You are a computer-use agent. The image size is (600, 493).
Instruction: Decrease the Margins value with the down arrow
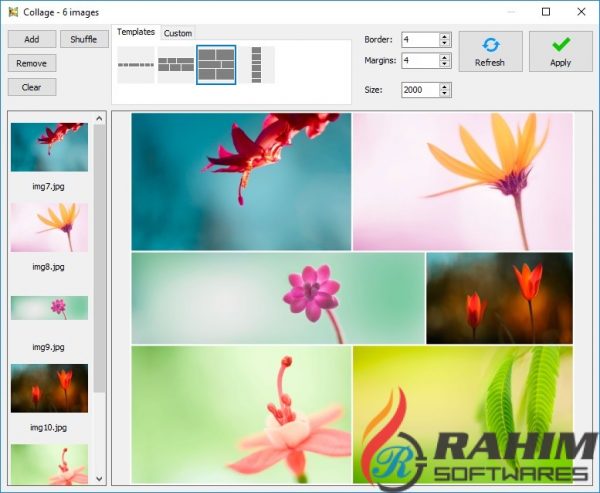tap(444, 64)
